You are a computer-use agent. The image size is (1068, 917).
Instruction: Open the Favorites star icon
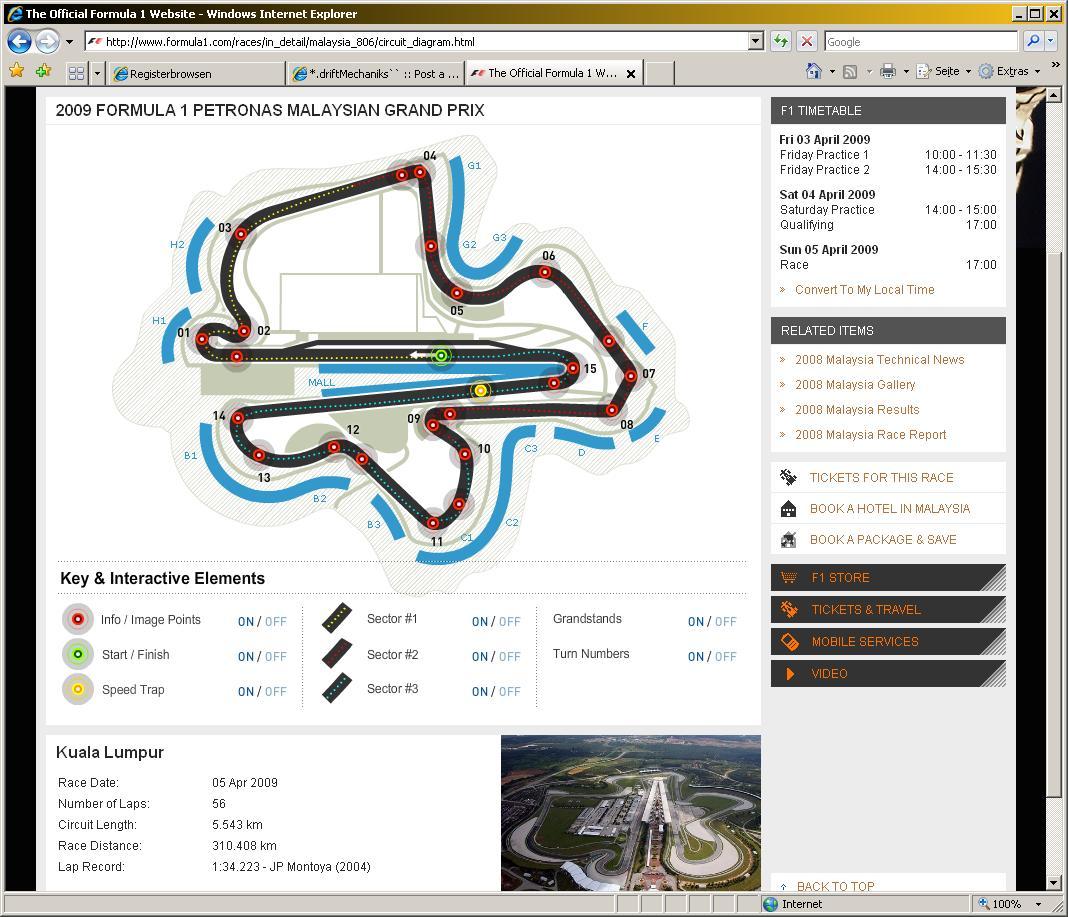[x=17, y=71]
